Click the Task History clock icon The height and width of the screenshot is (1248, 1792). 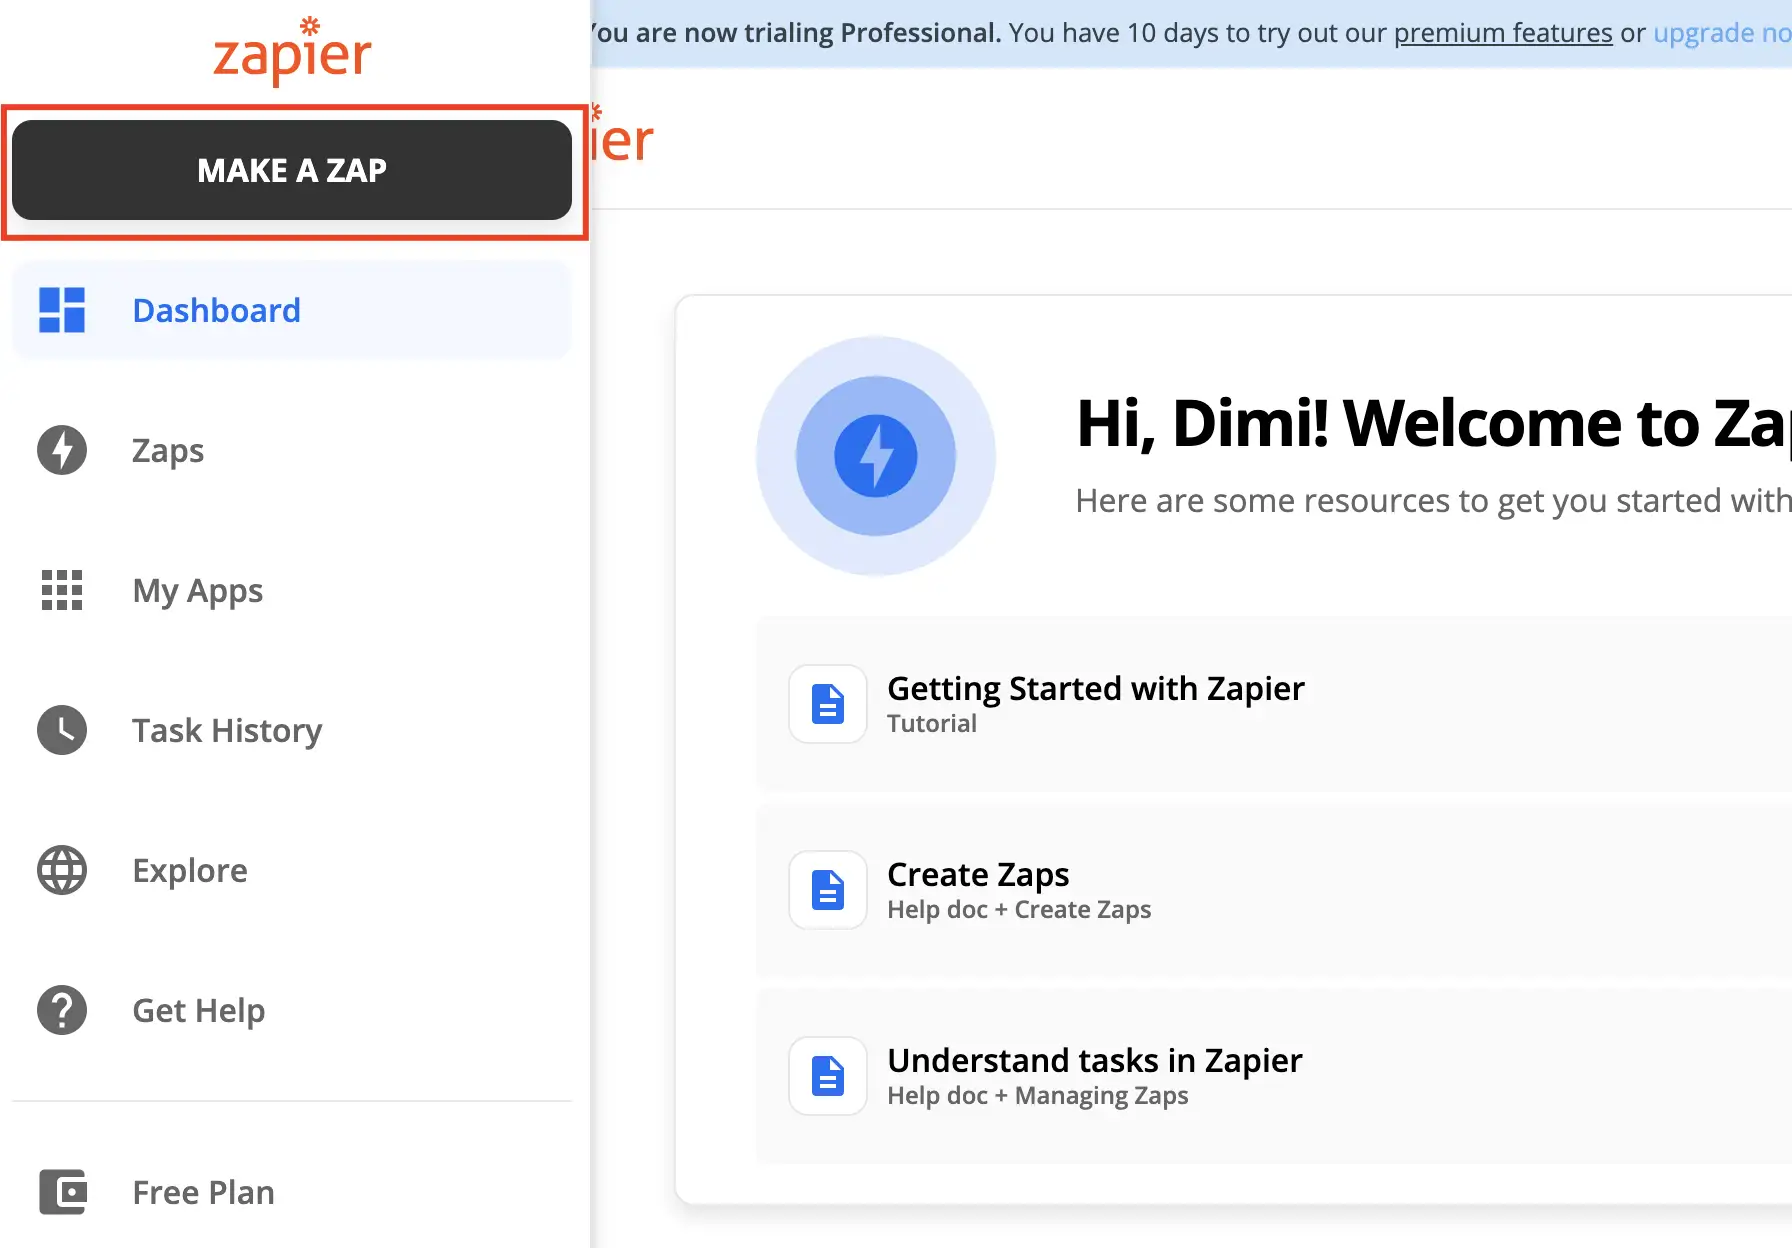point(62,730)
